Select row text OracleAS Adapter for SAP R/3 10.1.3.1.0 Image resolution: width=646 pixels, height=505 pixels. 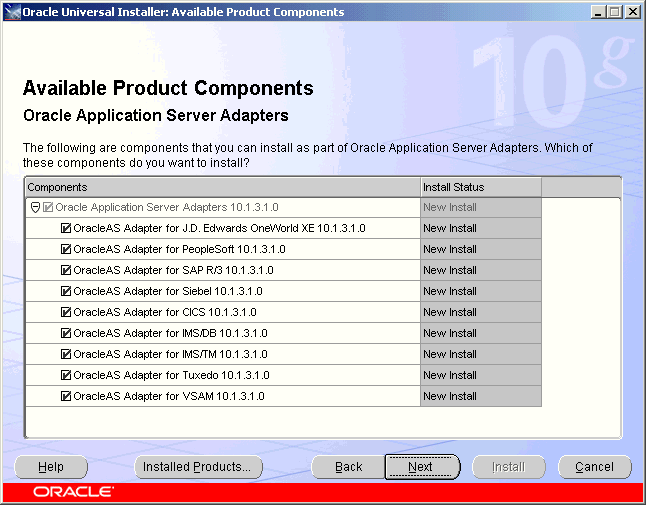173,270
